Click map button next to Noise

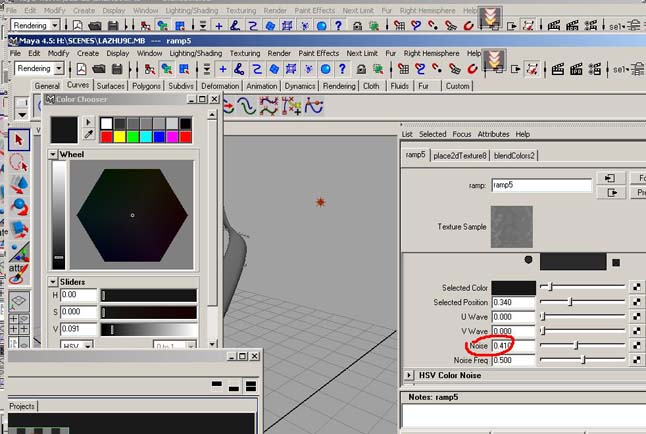637,345
